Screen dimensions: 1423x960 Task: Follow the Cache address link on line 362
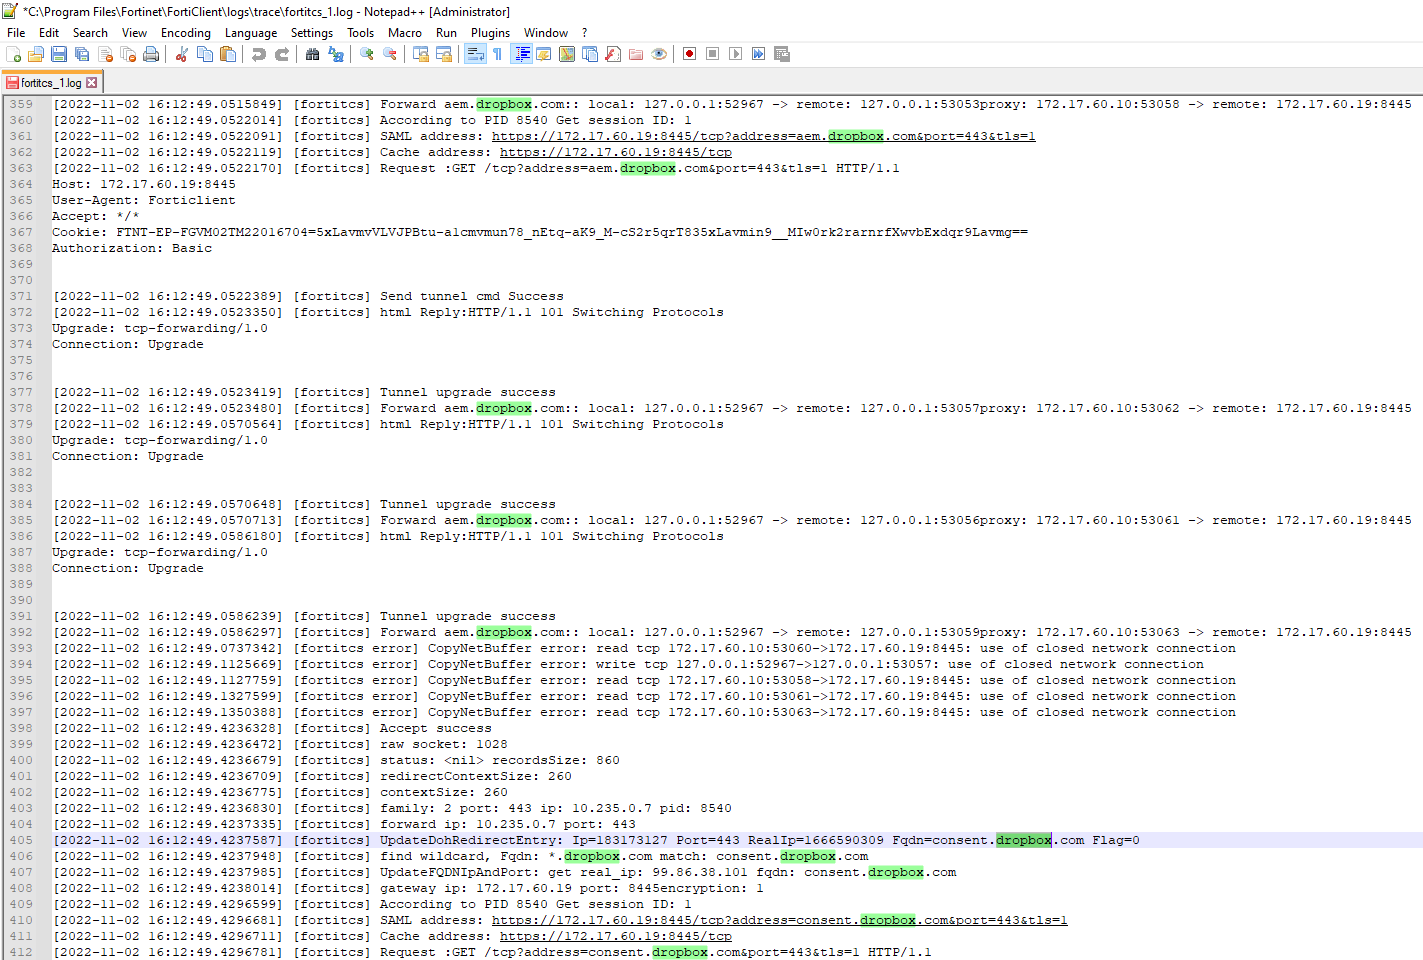[616, 152]
